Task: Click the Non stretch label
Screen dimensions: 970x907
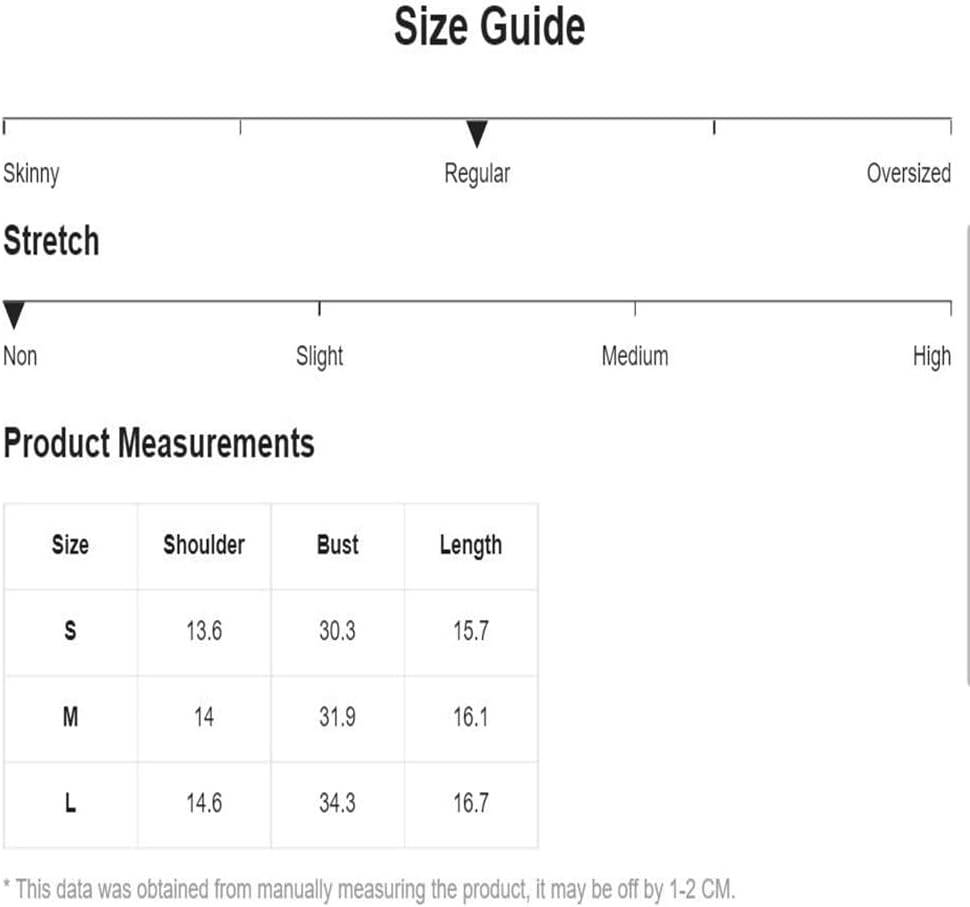Action: (20, 356)
